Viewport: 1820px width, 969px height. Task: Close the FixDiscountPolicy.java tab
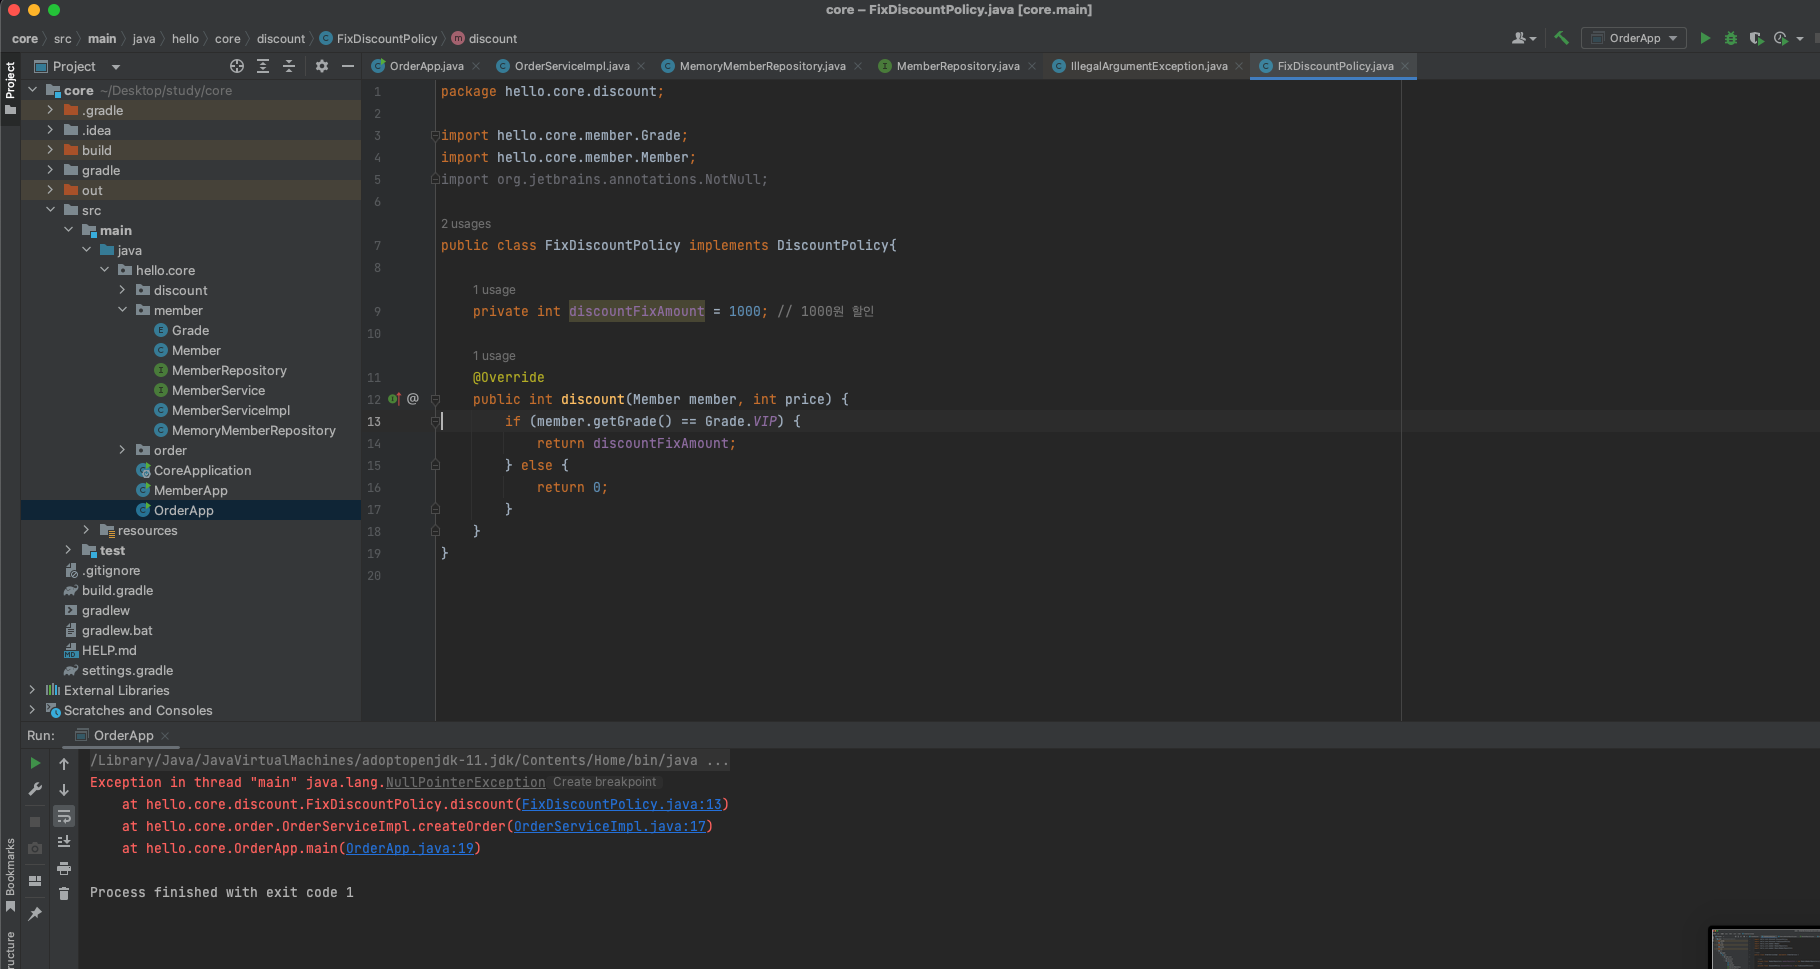click(x=1405, y=66)
